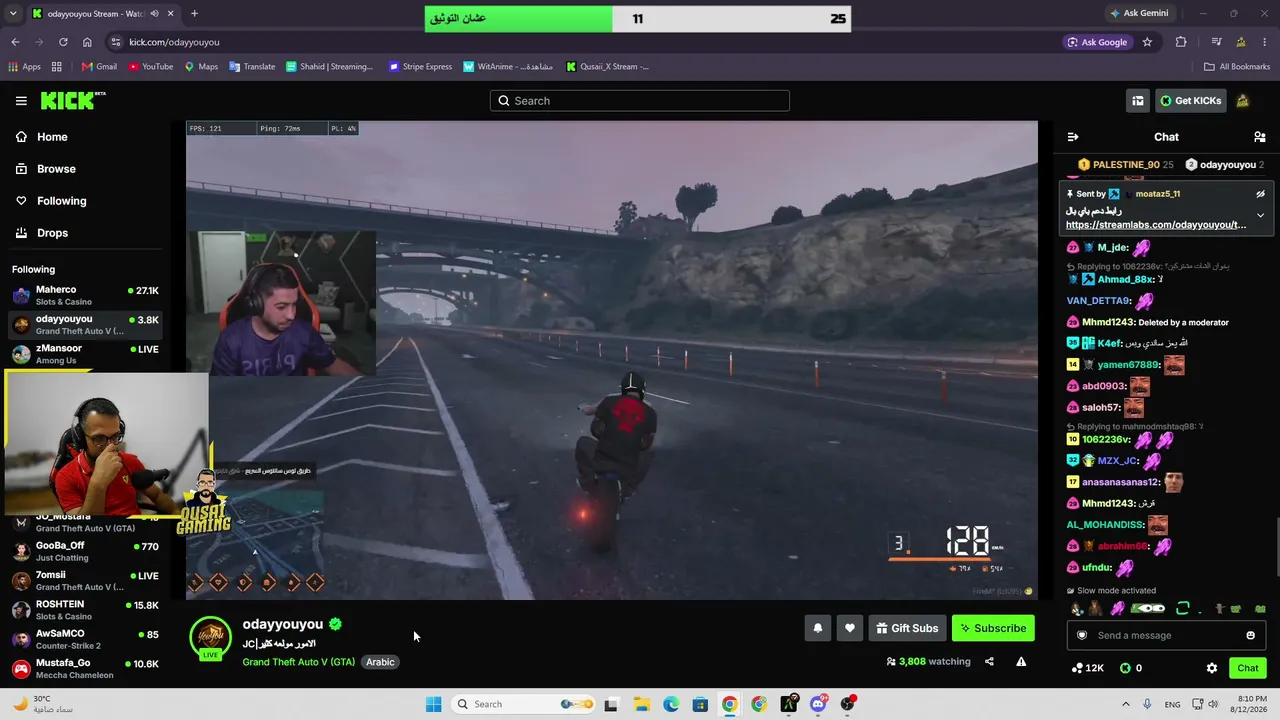This screenshot has height=720, width=1280.
Task: Follow odayyouyou with the heart button
Action: [849, 628]
